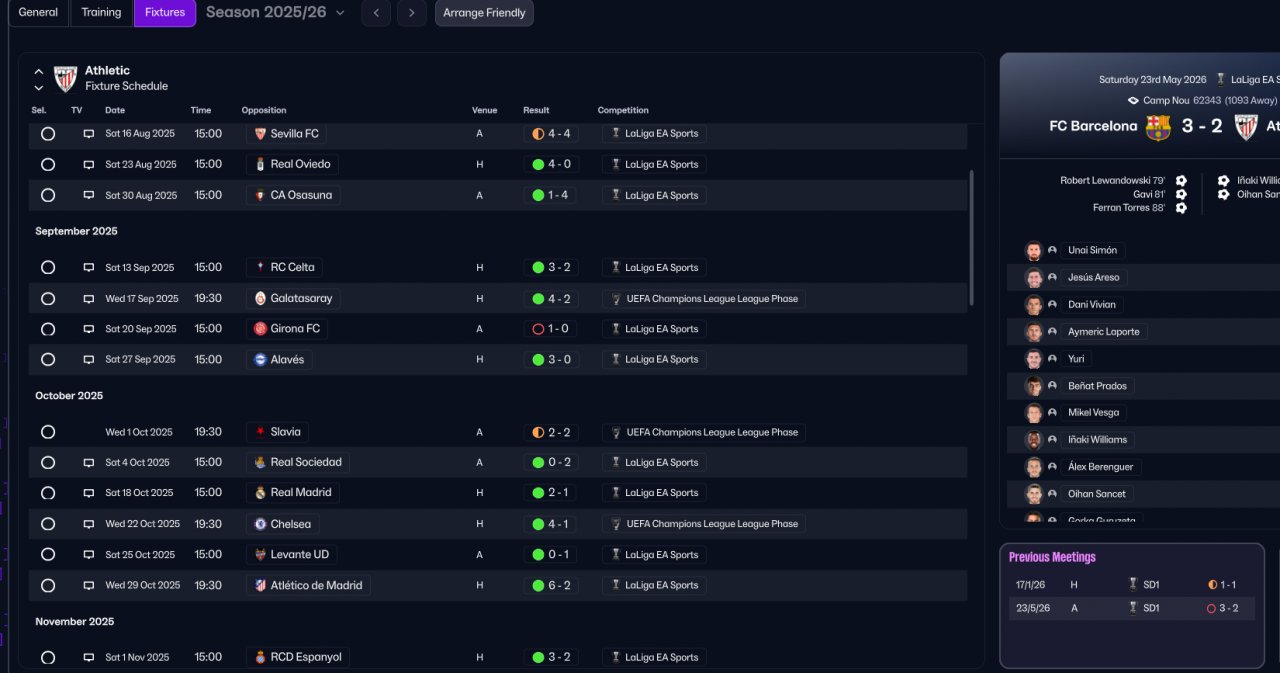Click the Girona FC club badge
The image size is (1280, 673).
[260, 328]
